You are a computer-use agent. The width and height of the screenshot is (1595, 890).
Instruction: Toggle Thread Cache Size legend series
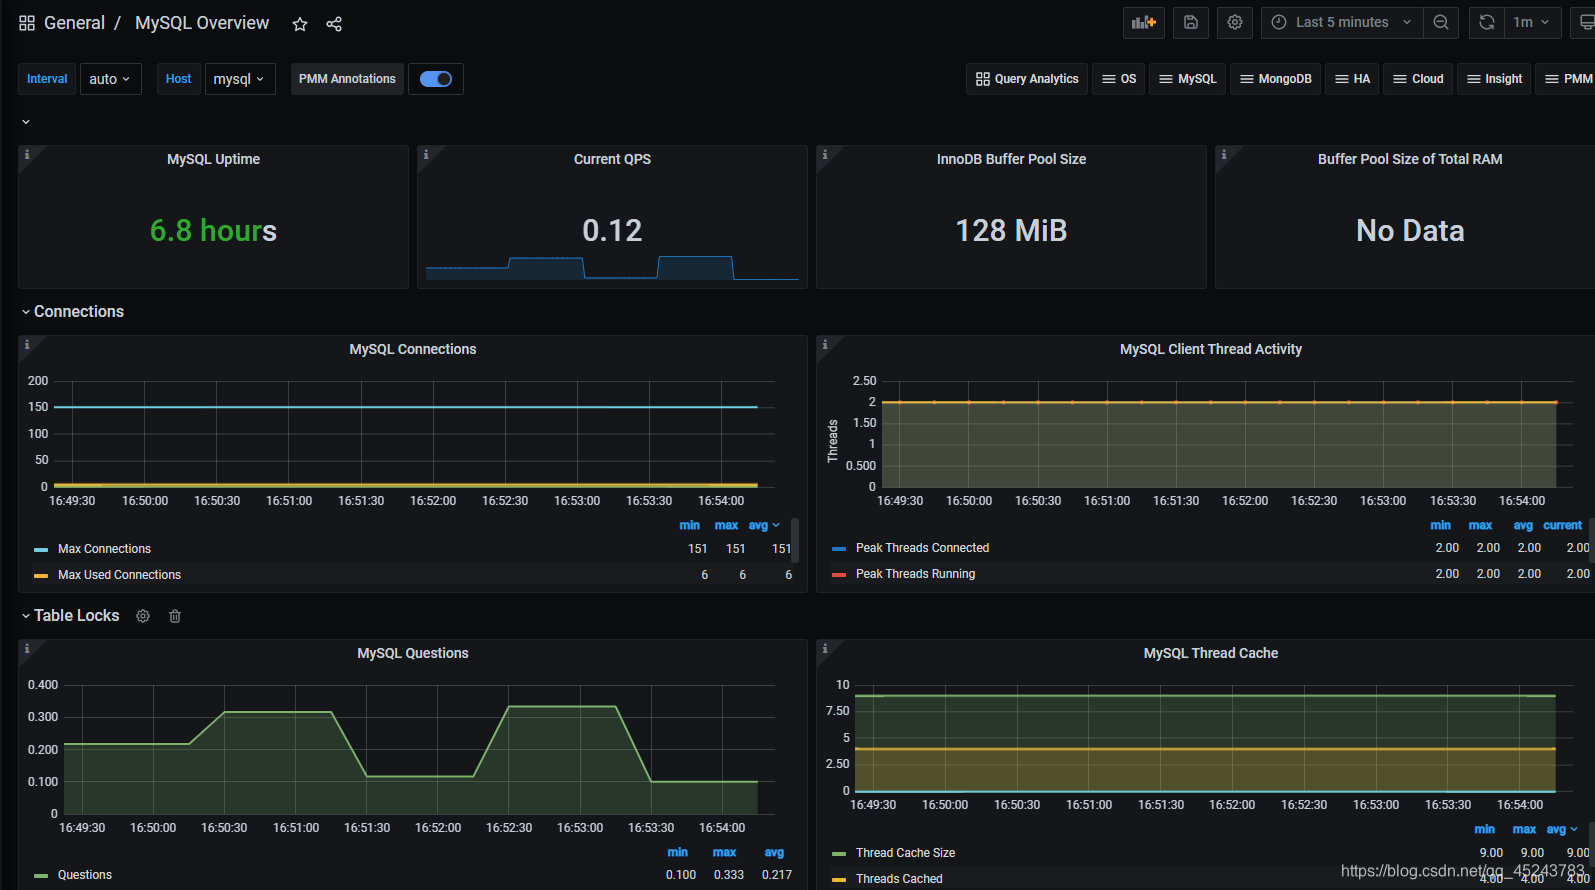905,853
